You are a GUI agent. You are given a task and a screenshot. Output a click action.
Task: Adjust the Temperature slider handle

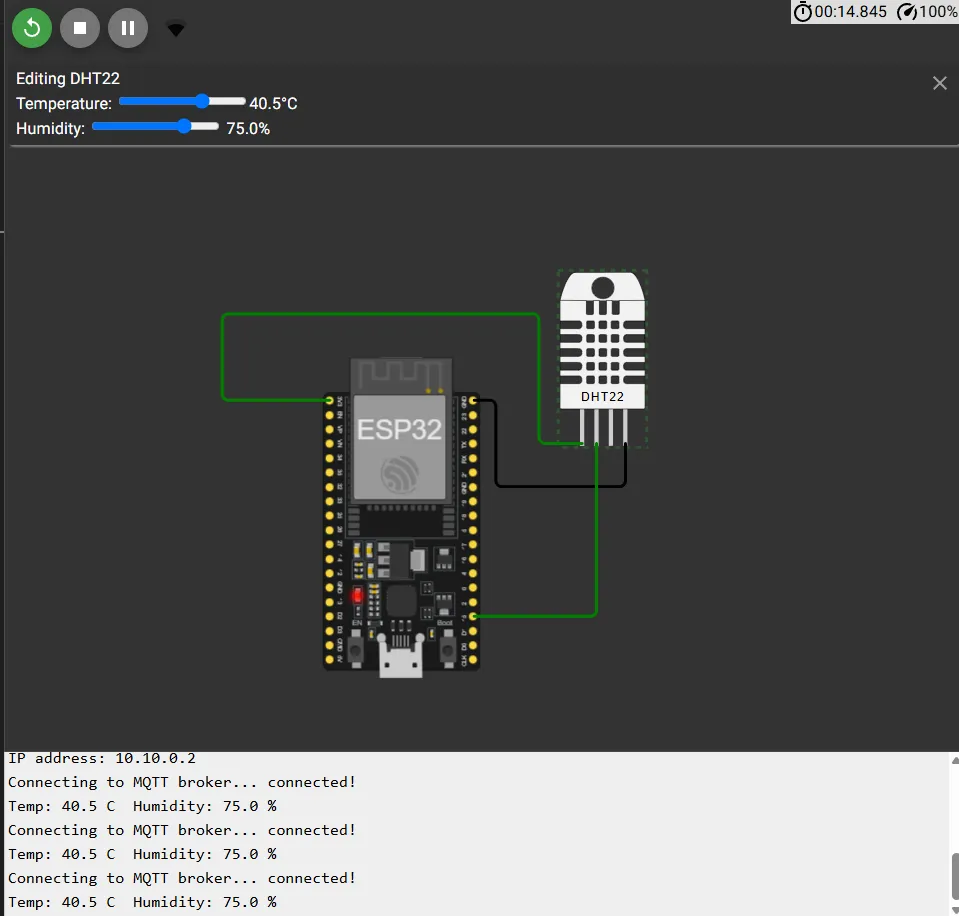tap(202, 102)
